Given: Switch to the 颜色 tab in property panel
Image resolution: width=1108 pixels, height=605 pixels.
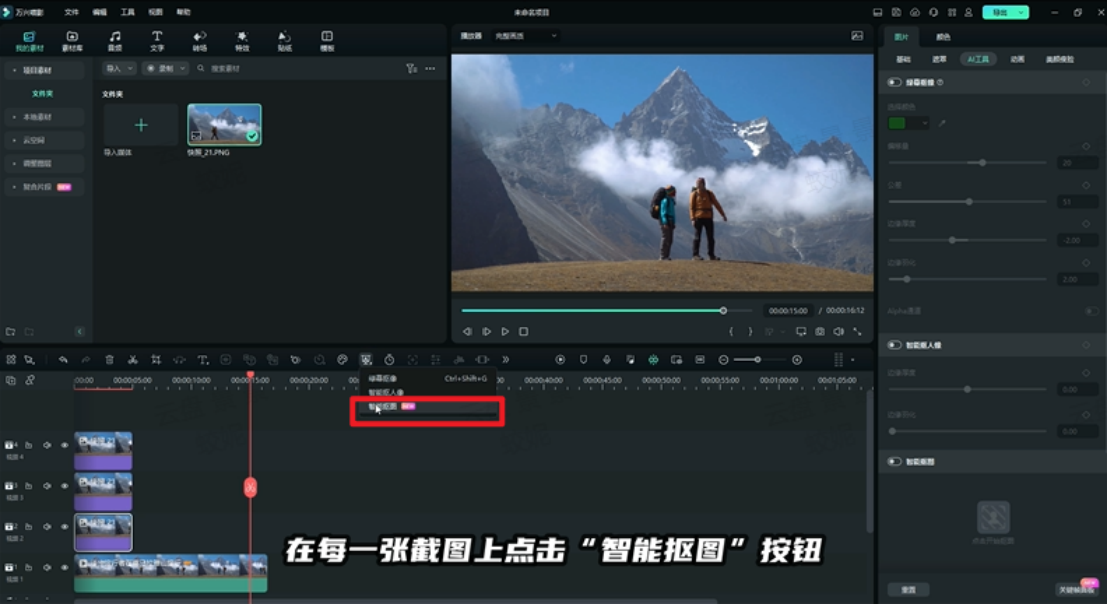Looking at the screenshot, I should pyautogui.click(x=943, y=37).
